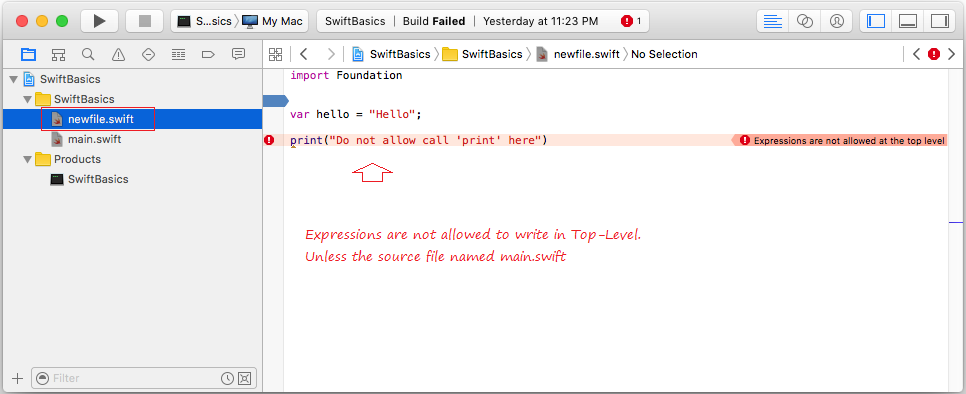Show the Symbol navigator
The width and height of the screenshot is (966, 394).
tap(59, 54)
